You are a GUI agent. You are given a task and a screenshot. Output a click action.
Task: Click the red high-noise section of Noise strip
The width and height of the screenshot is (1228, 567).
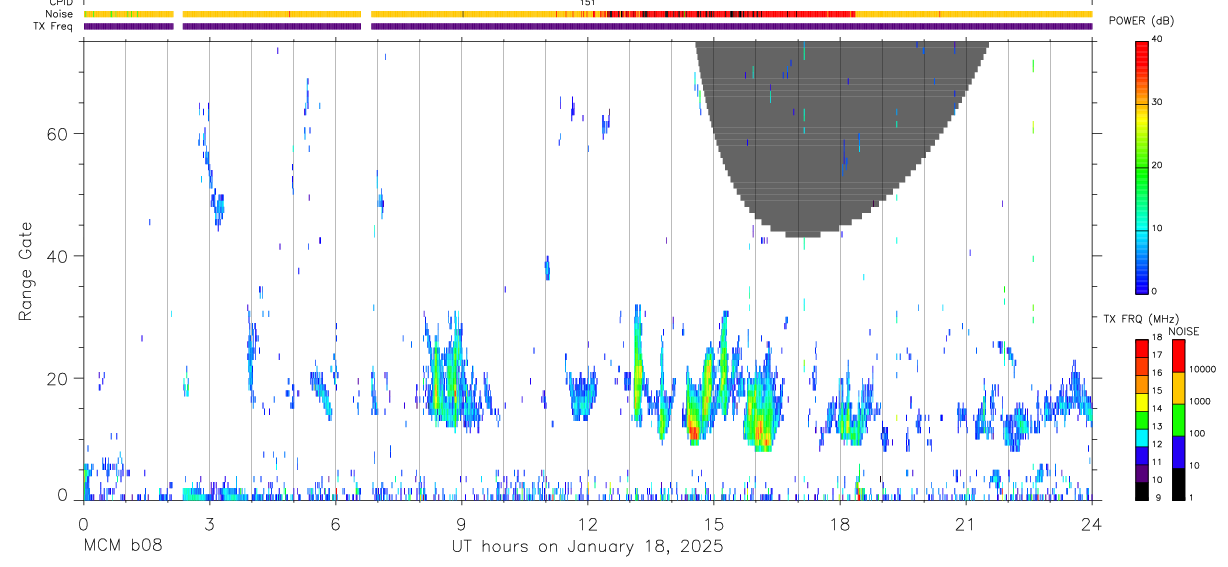pyautogui.click(x=730, y=14)
